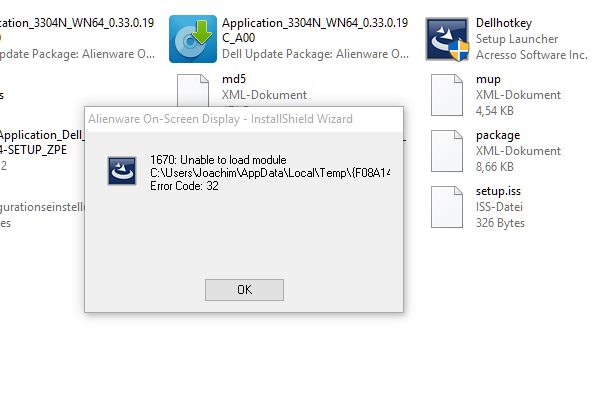Click OK in the error dialog
Viewport: 616px width, 402px height.
[x=244, y=289]
